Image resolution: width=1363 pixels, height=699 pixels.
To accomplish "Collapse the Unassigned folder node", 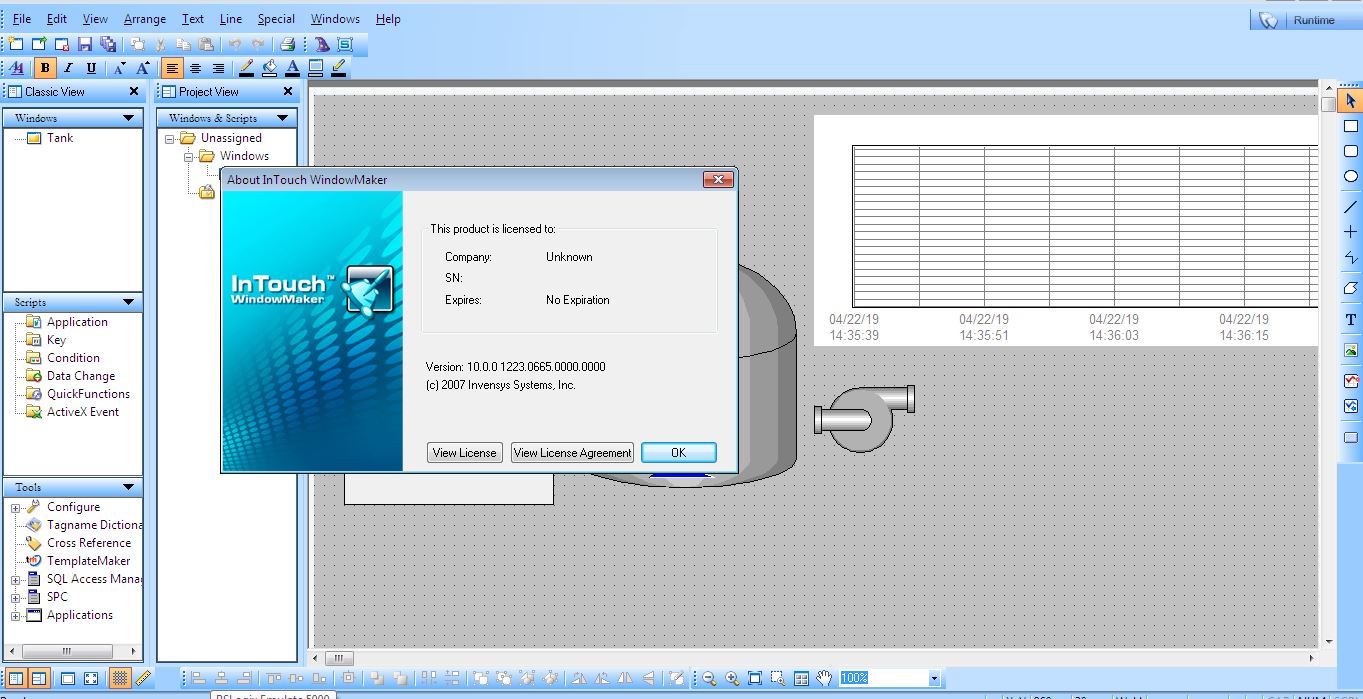I will tap(170, 138).
